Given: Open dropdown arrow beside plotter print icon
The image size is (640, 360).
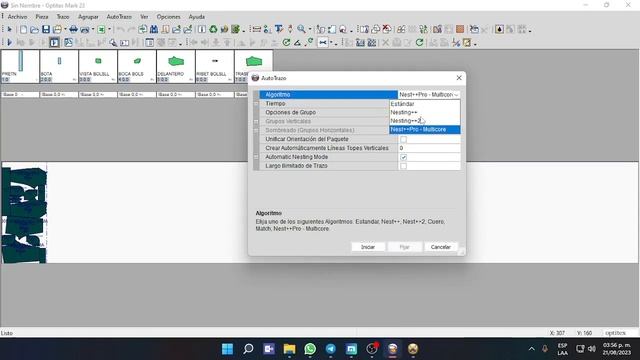Looking at the screenshot, I should (93, 29).
